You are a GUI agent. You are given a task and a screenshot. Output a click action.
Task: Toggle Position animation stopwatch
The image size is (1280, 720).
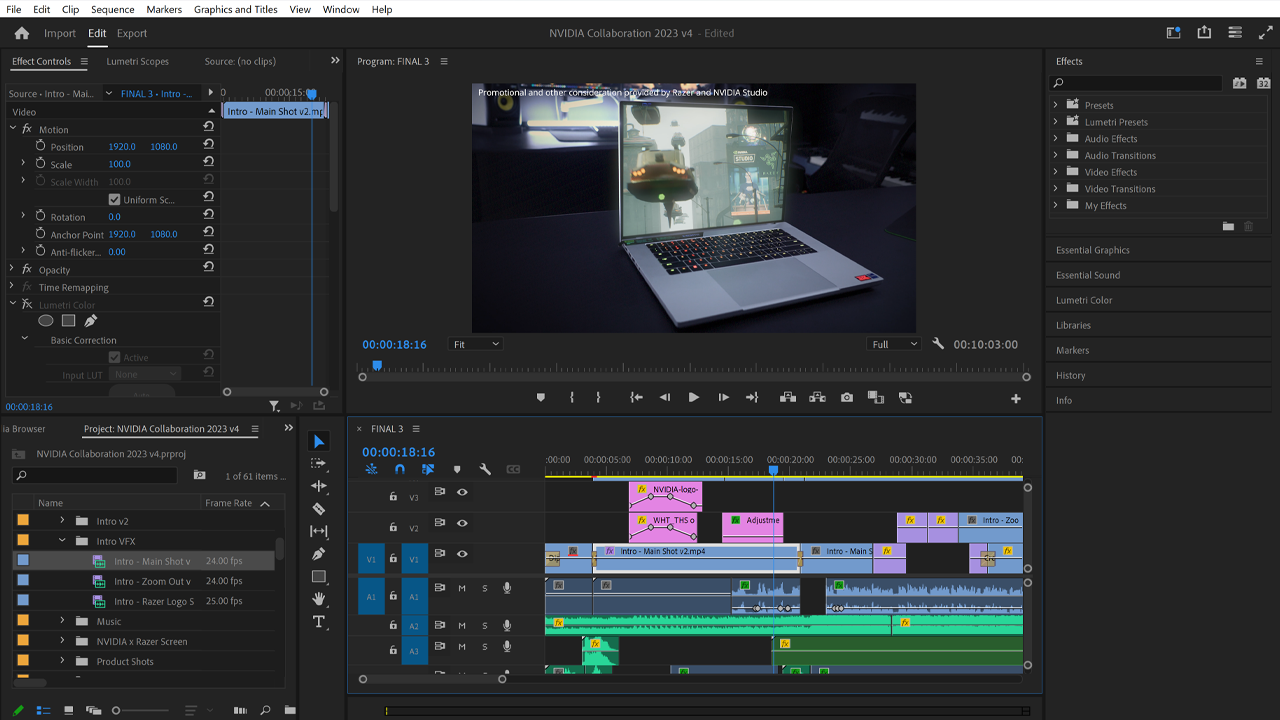click(41, 146)
